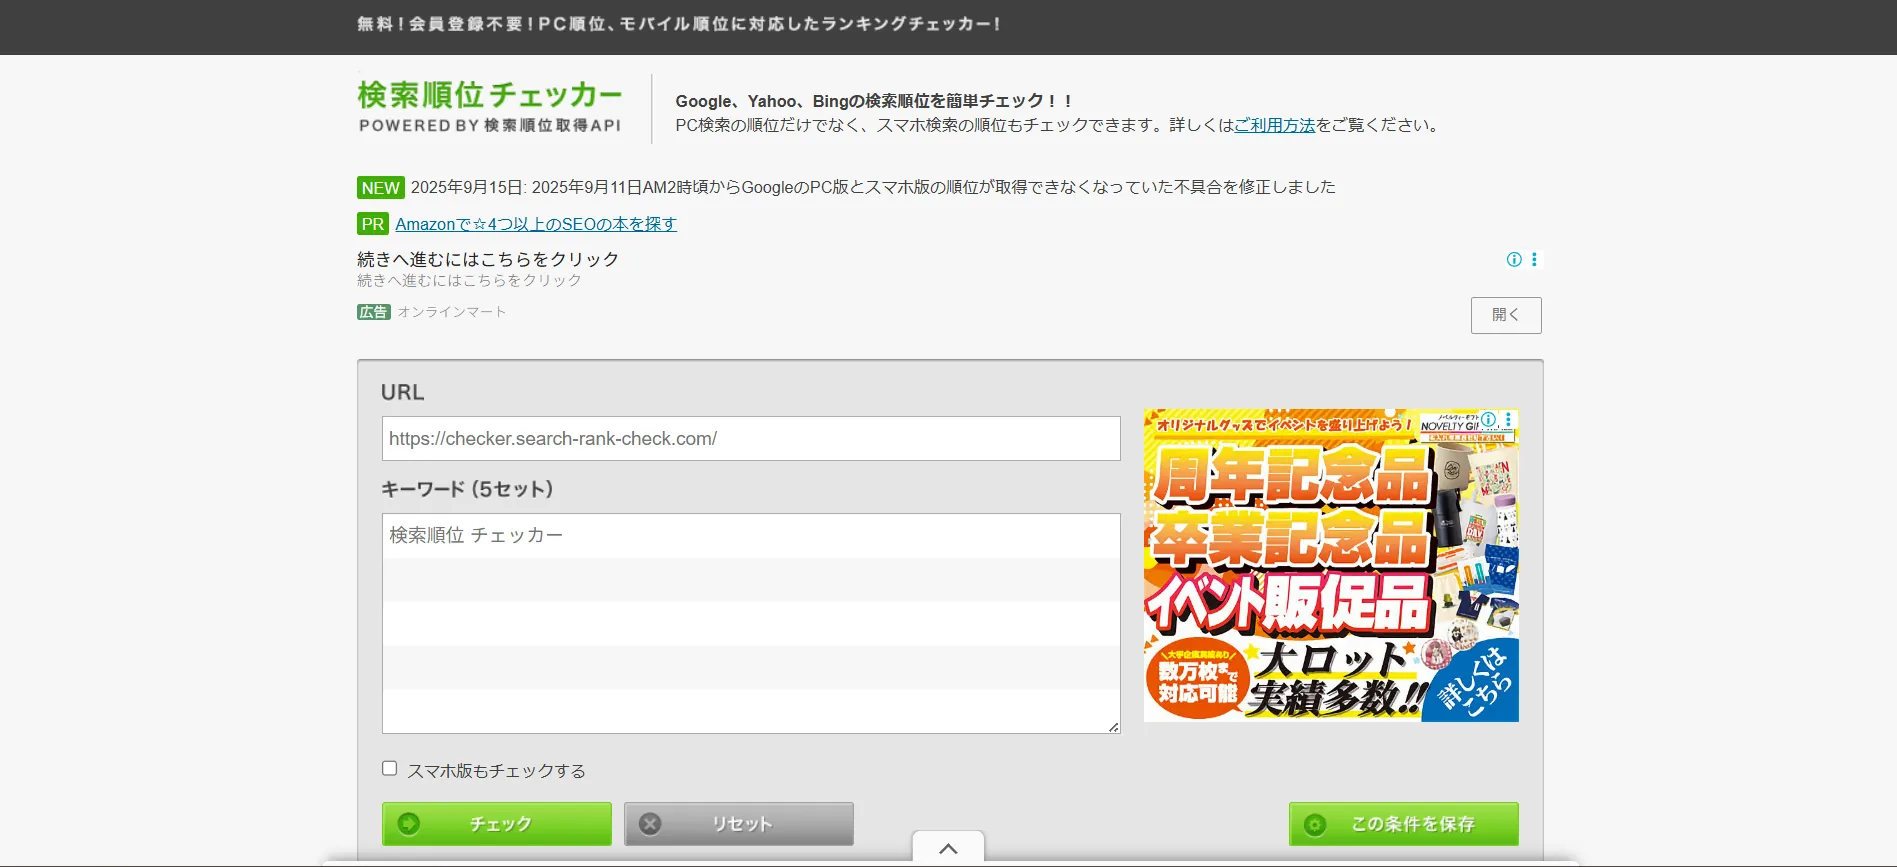
Task: Click the gray リセット button
Action: coord(739,824)
